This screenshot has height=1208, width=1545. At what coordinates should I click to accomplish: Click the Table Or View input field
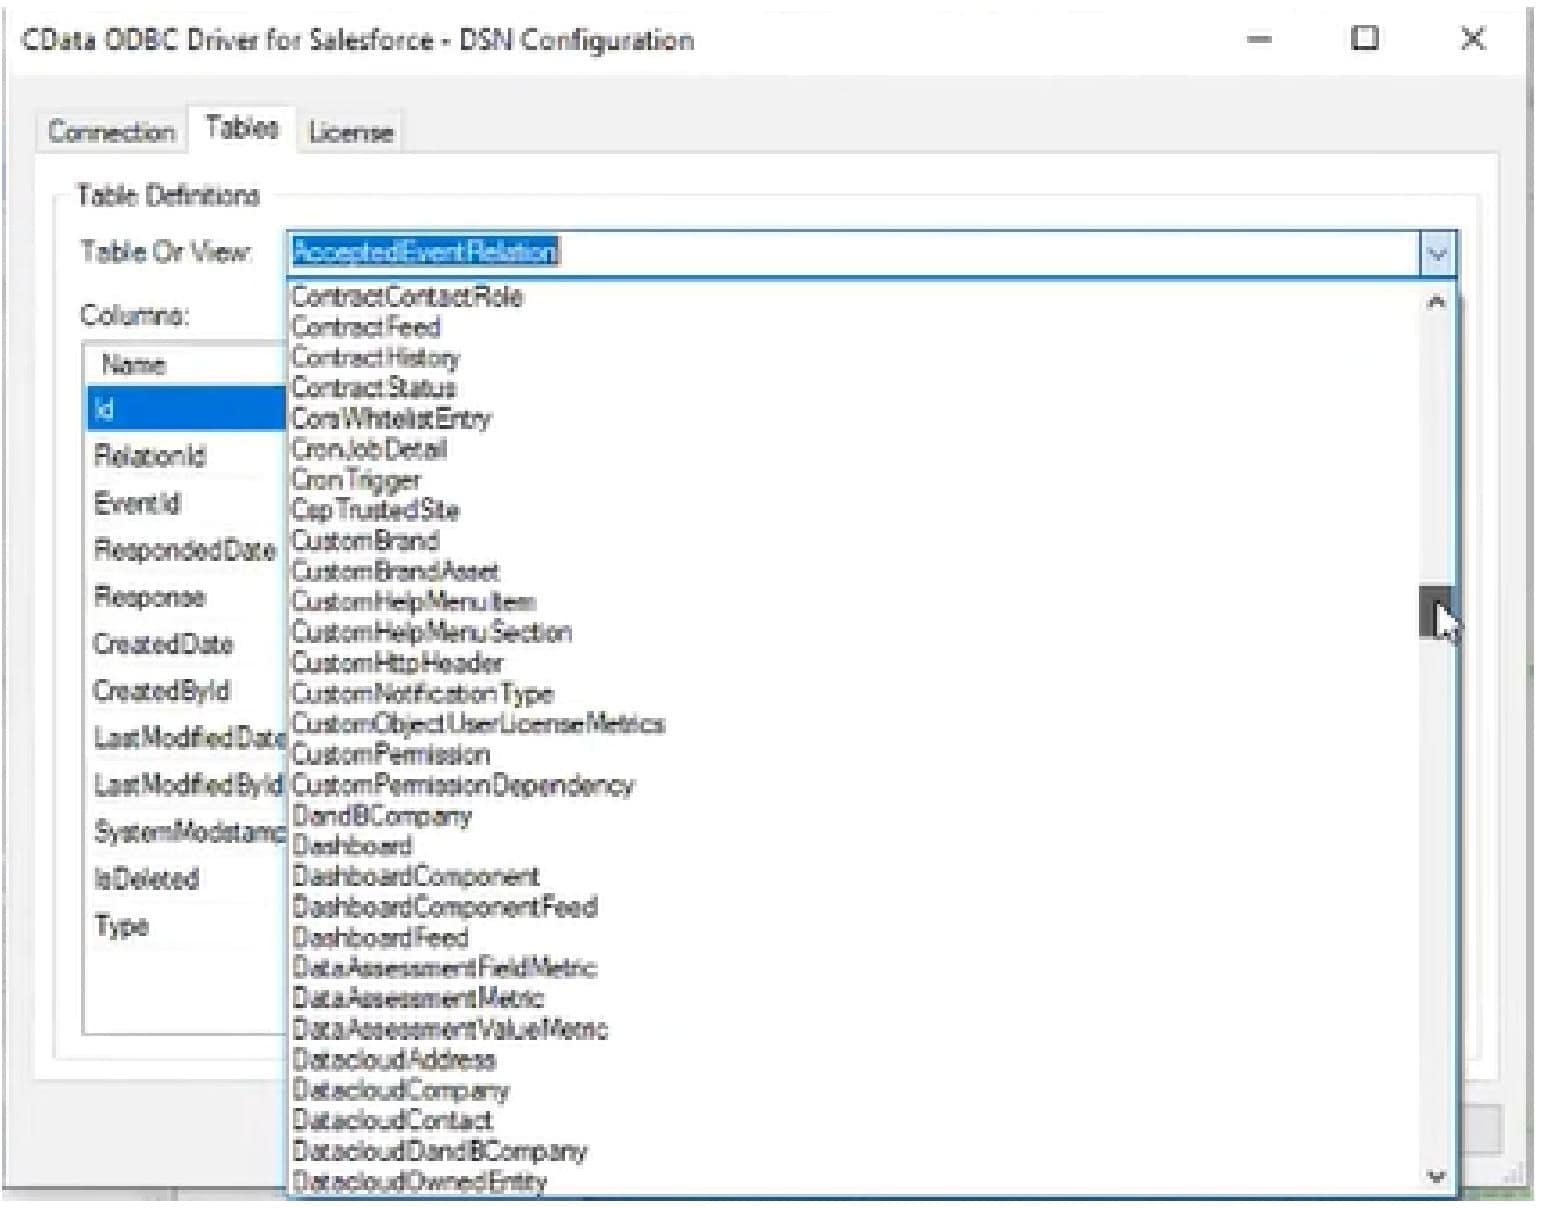(854, 254)
